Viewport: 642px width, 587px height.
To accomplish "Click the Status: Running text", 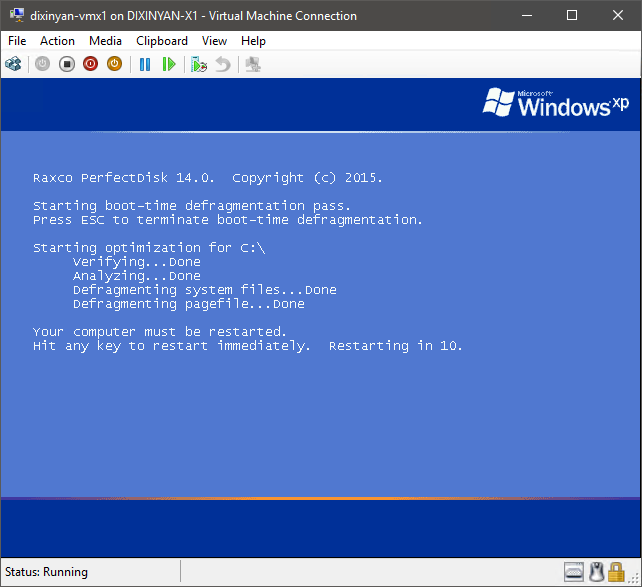I will pos(46,572).
